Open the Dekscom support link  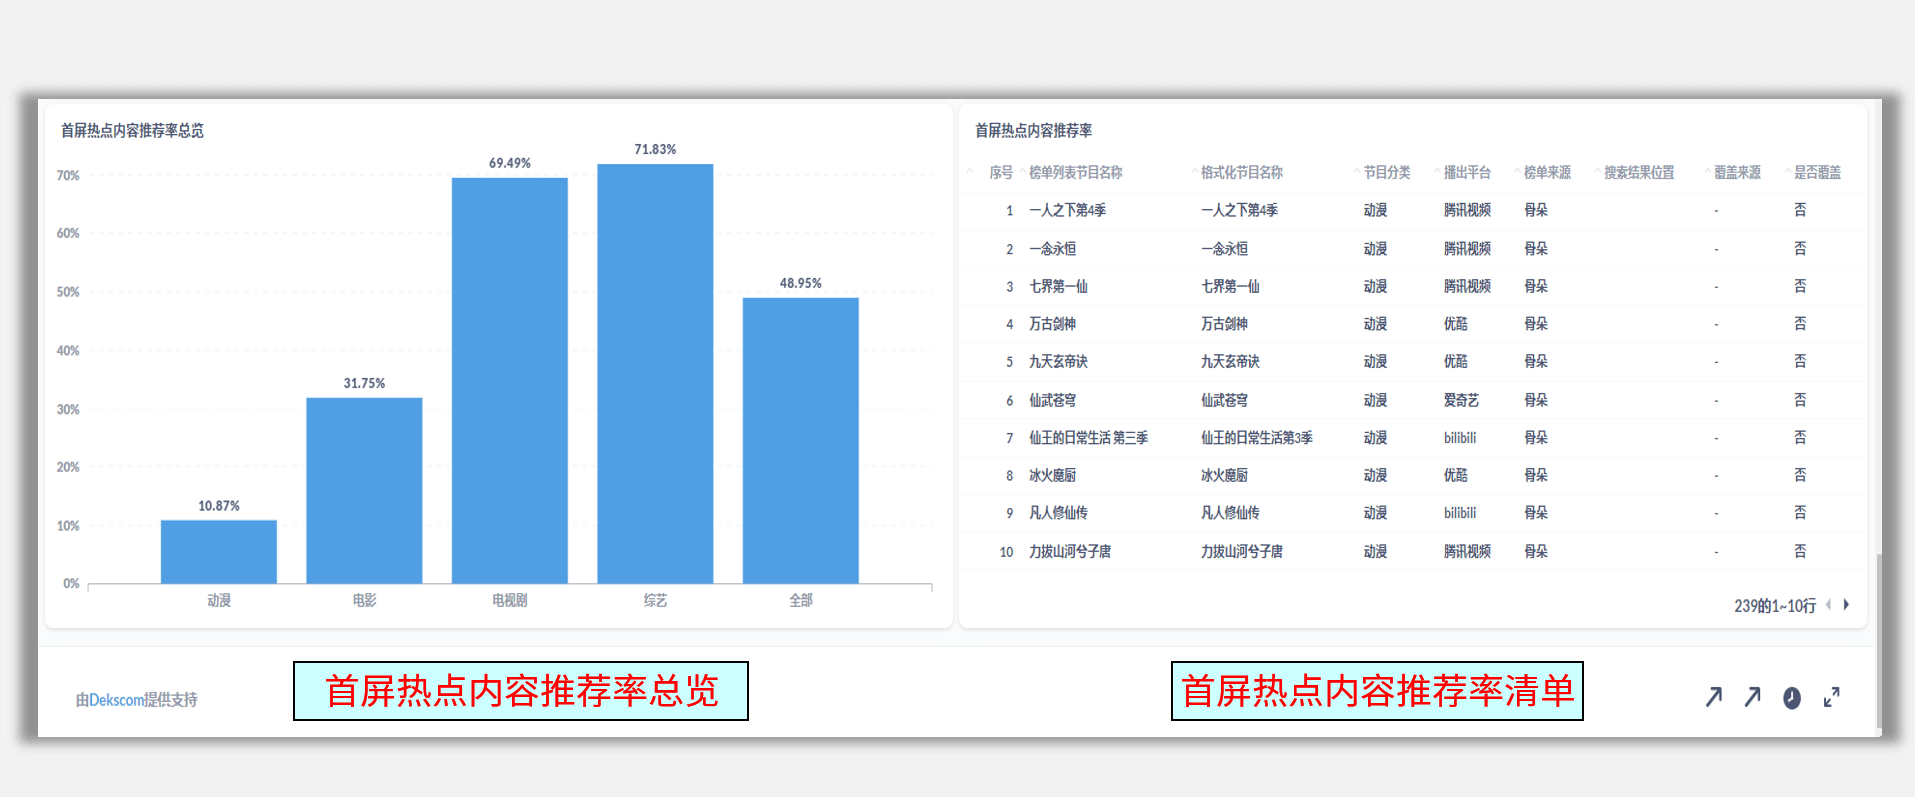137,700
